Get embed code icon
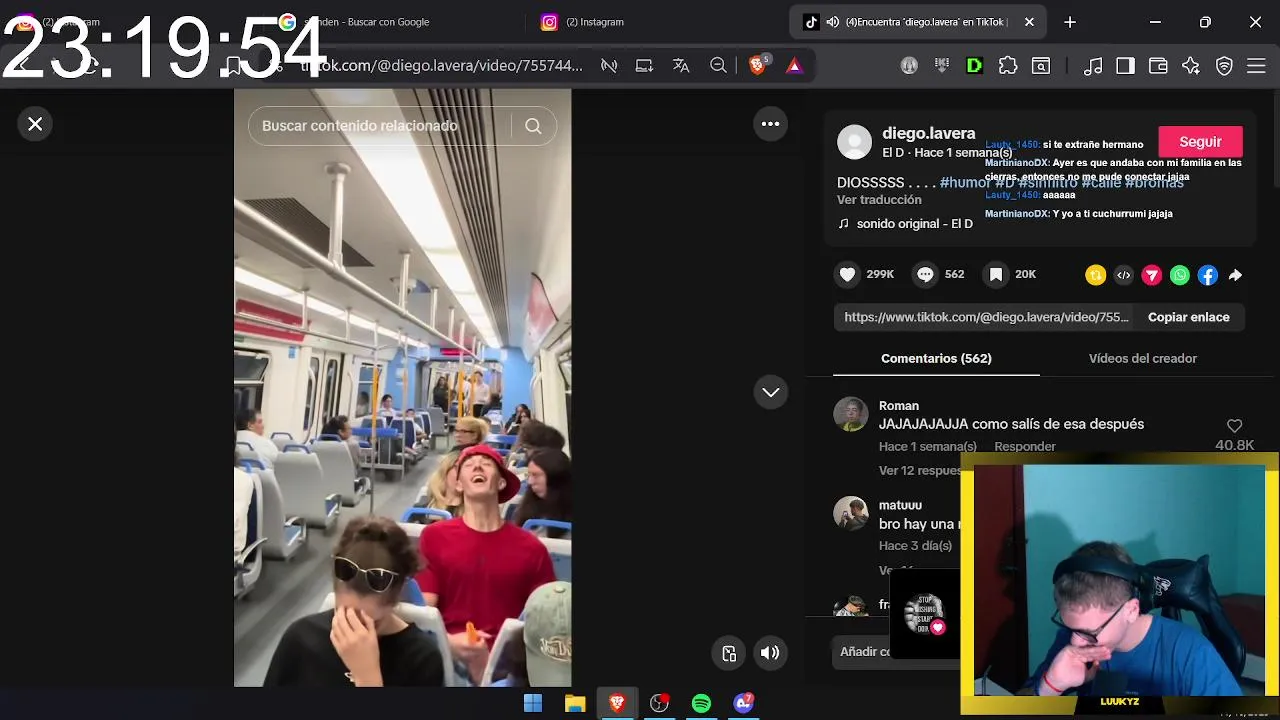Viewport: 1280px width, 720px height. click(x=1124, y=275)
